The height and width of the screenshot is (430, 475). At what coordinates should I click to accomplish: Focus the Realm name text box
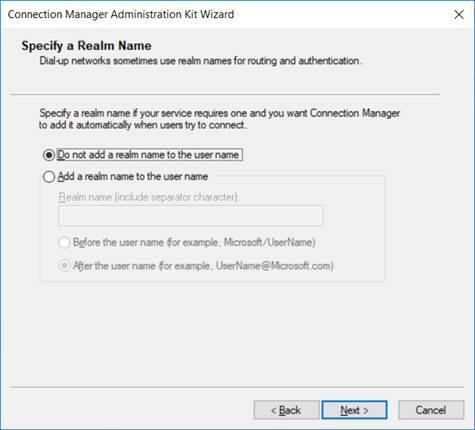191,216
